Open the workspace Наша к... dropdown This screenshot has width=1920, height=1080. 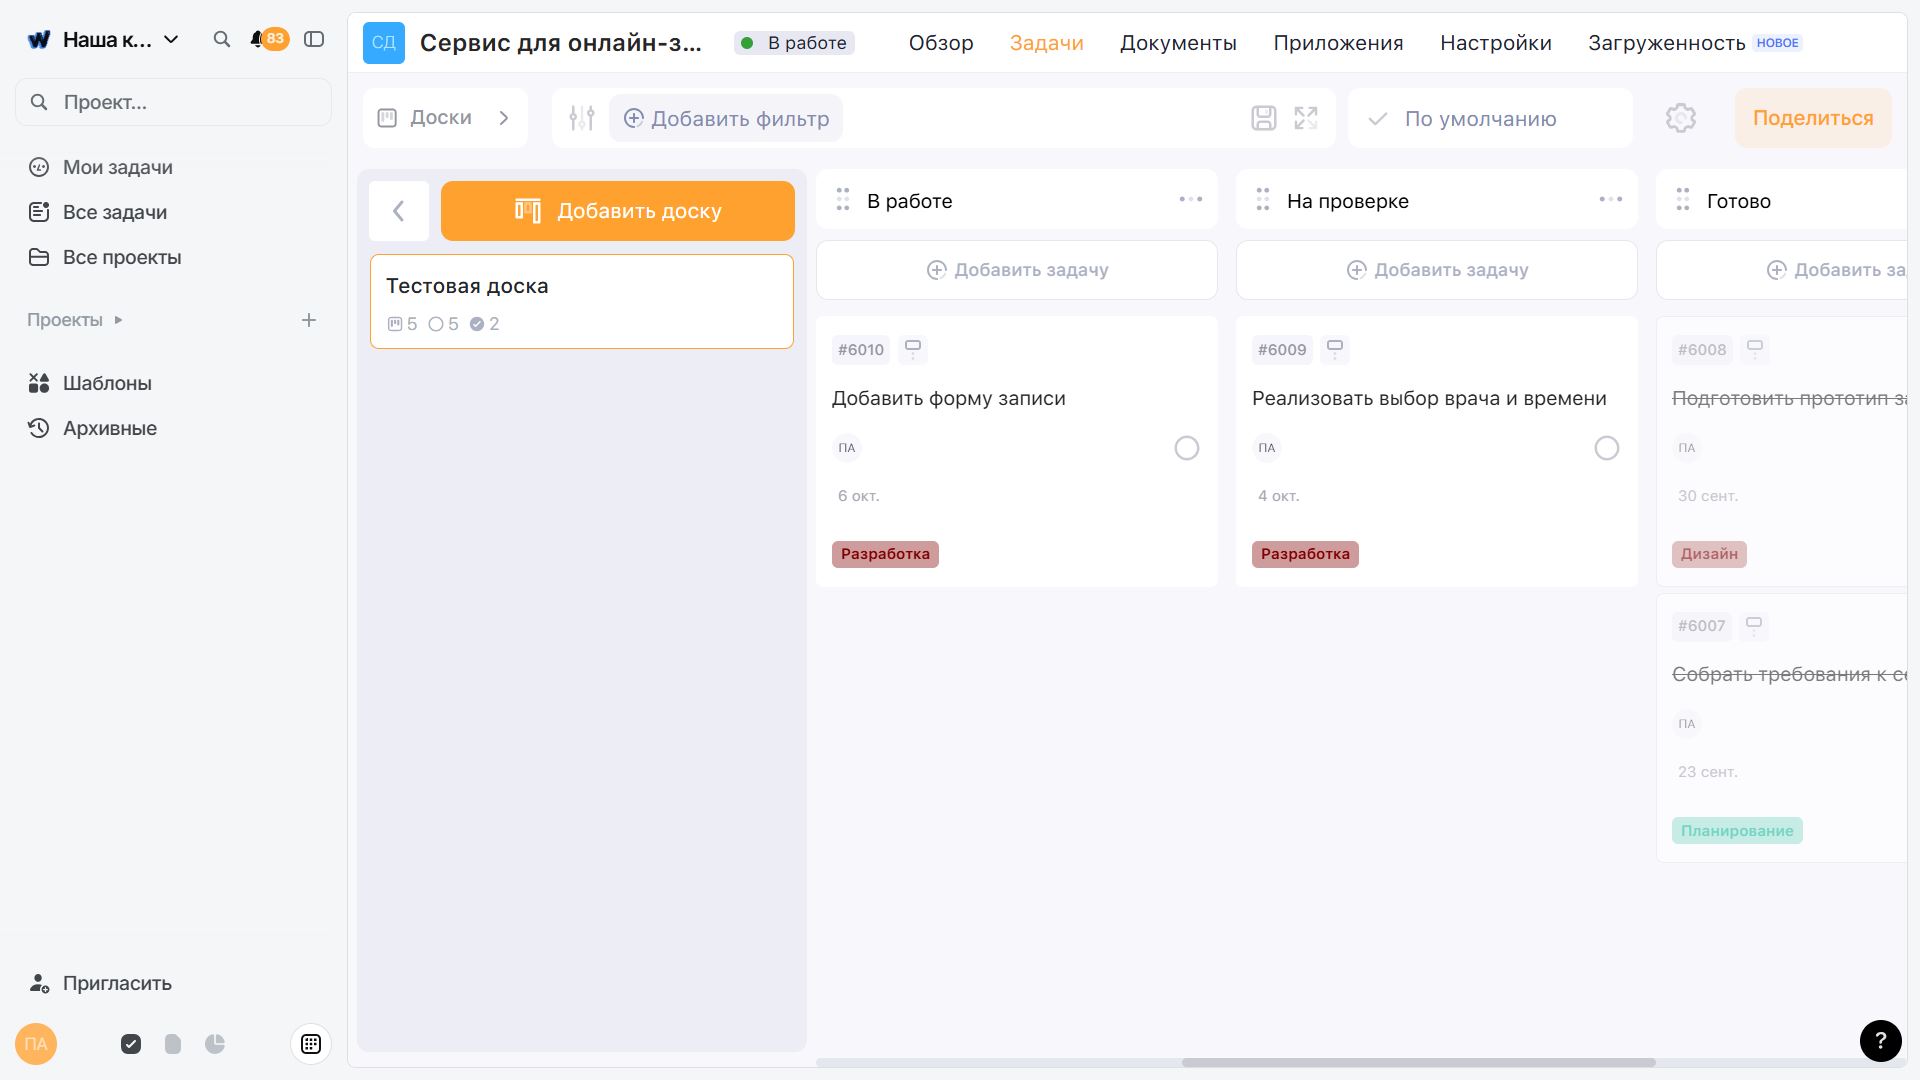pyautogui.click(x=104, y=39)
